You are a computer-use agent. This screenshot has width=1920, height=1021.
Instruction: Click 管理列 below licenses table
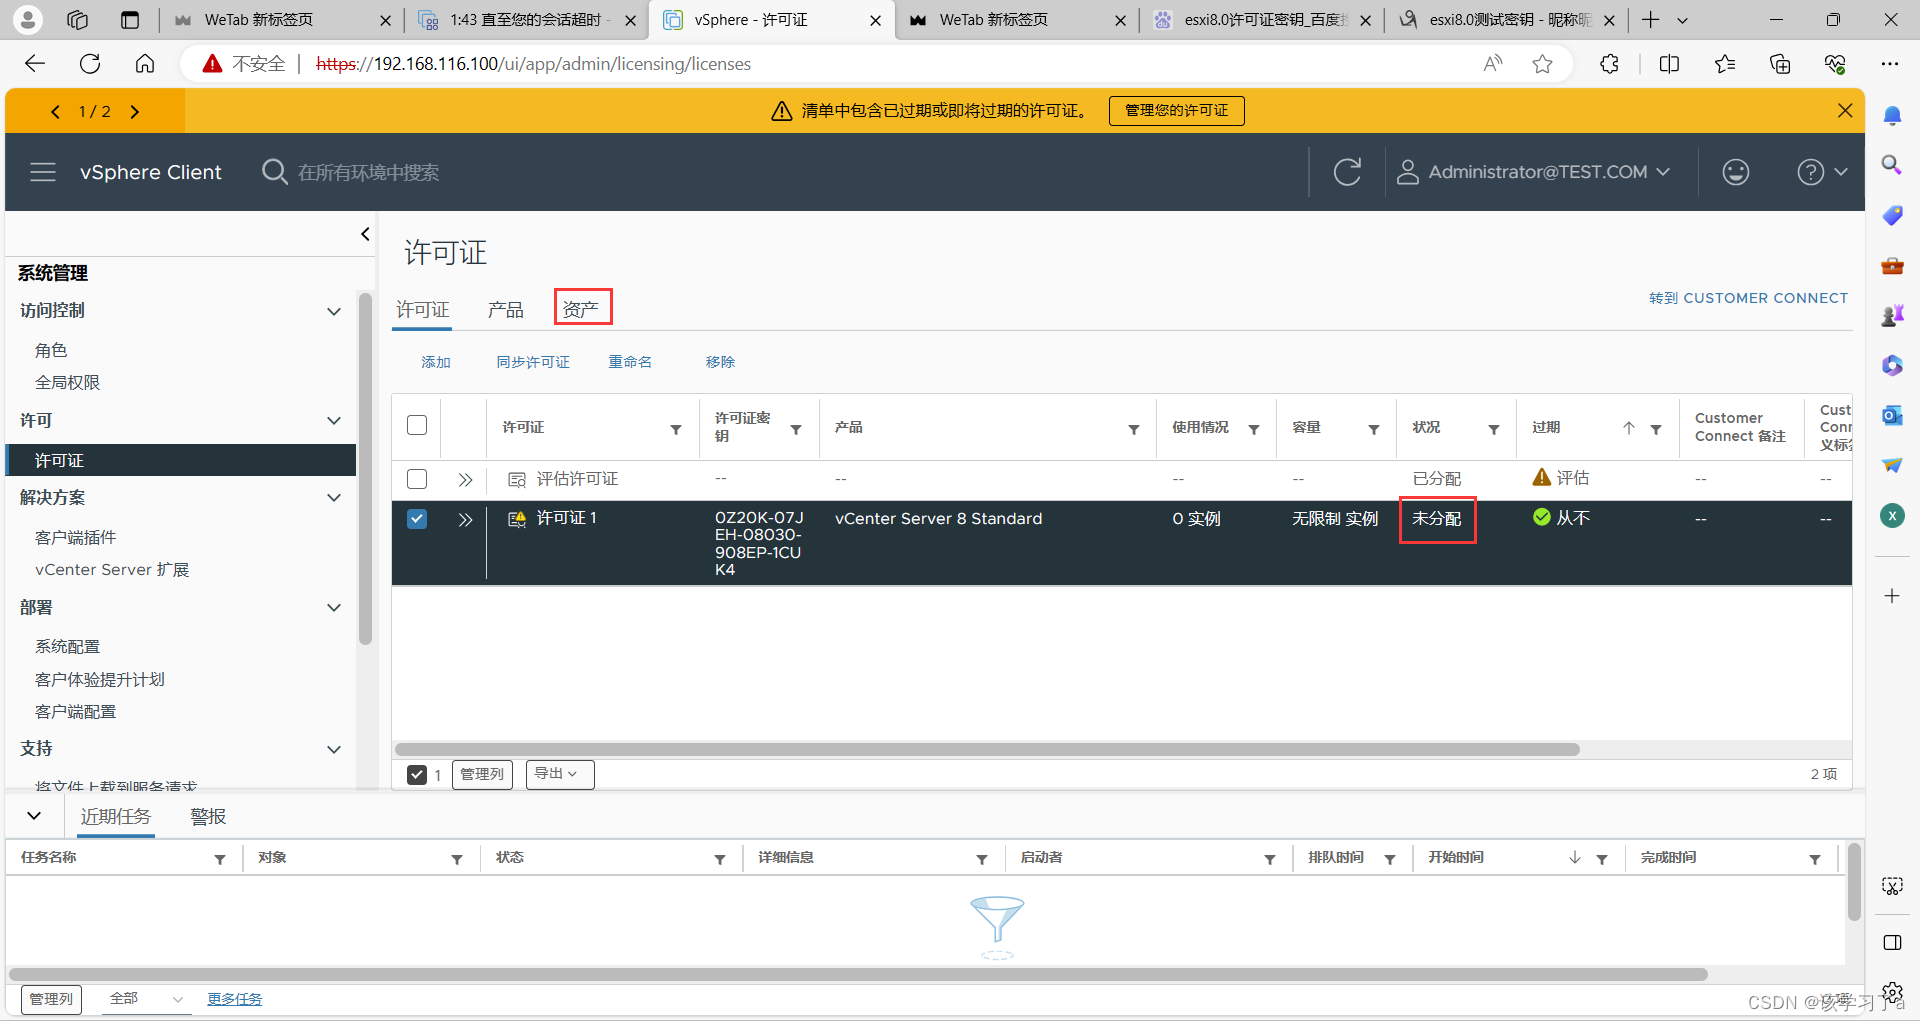[482, 774]
